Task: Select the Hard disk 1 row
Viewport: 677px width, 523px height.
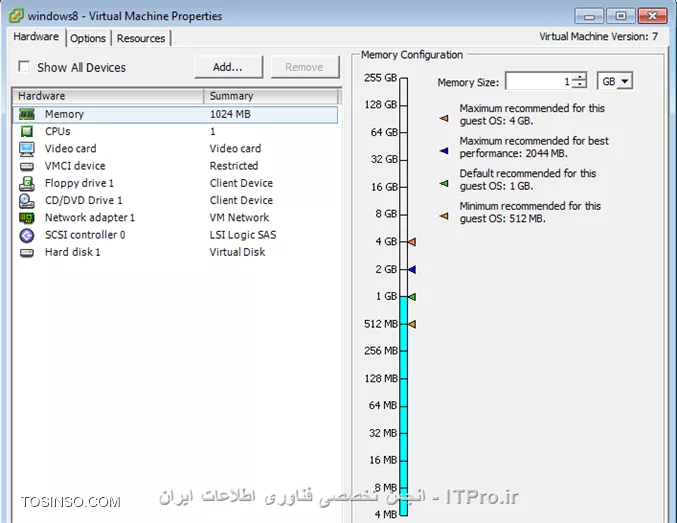Action: point(175,252)
